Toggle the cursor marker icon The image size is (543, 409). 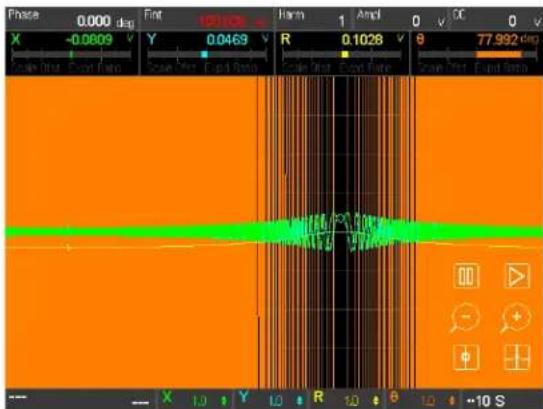tap(466, 357)
